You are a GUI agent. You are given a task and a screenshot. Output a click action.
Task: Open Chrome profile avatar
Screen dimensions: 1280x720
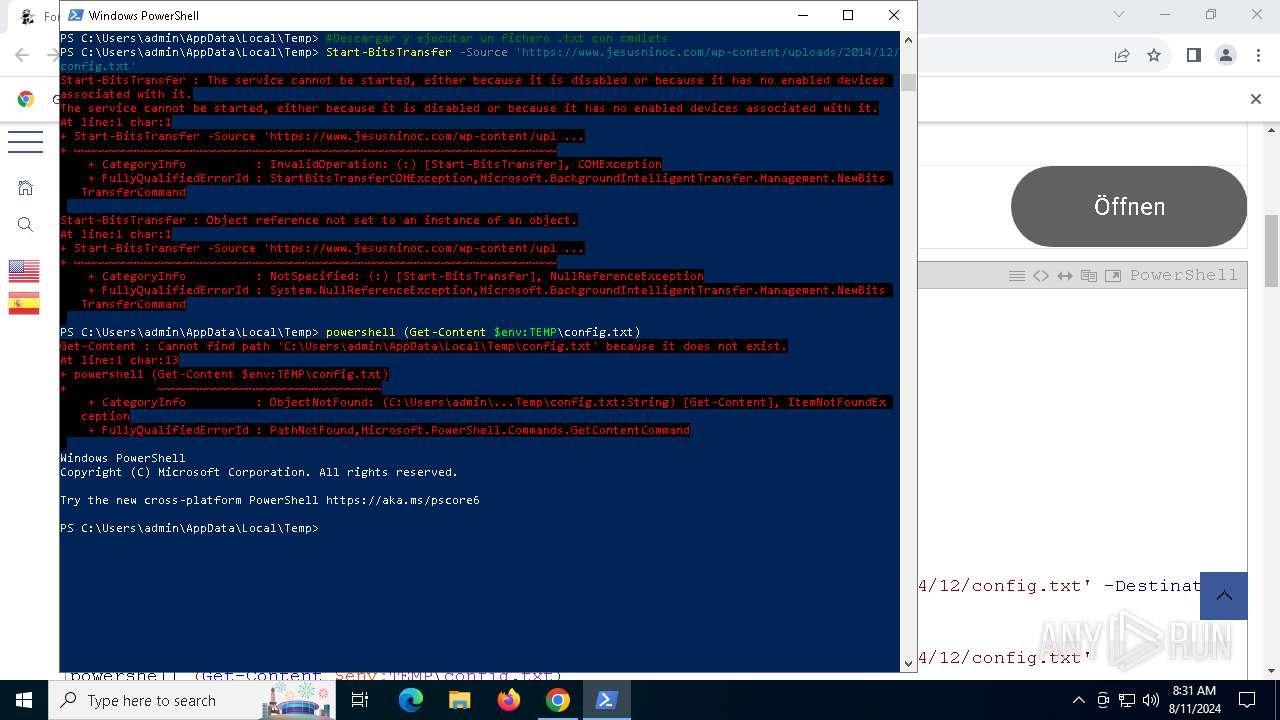coord(1226,56)
